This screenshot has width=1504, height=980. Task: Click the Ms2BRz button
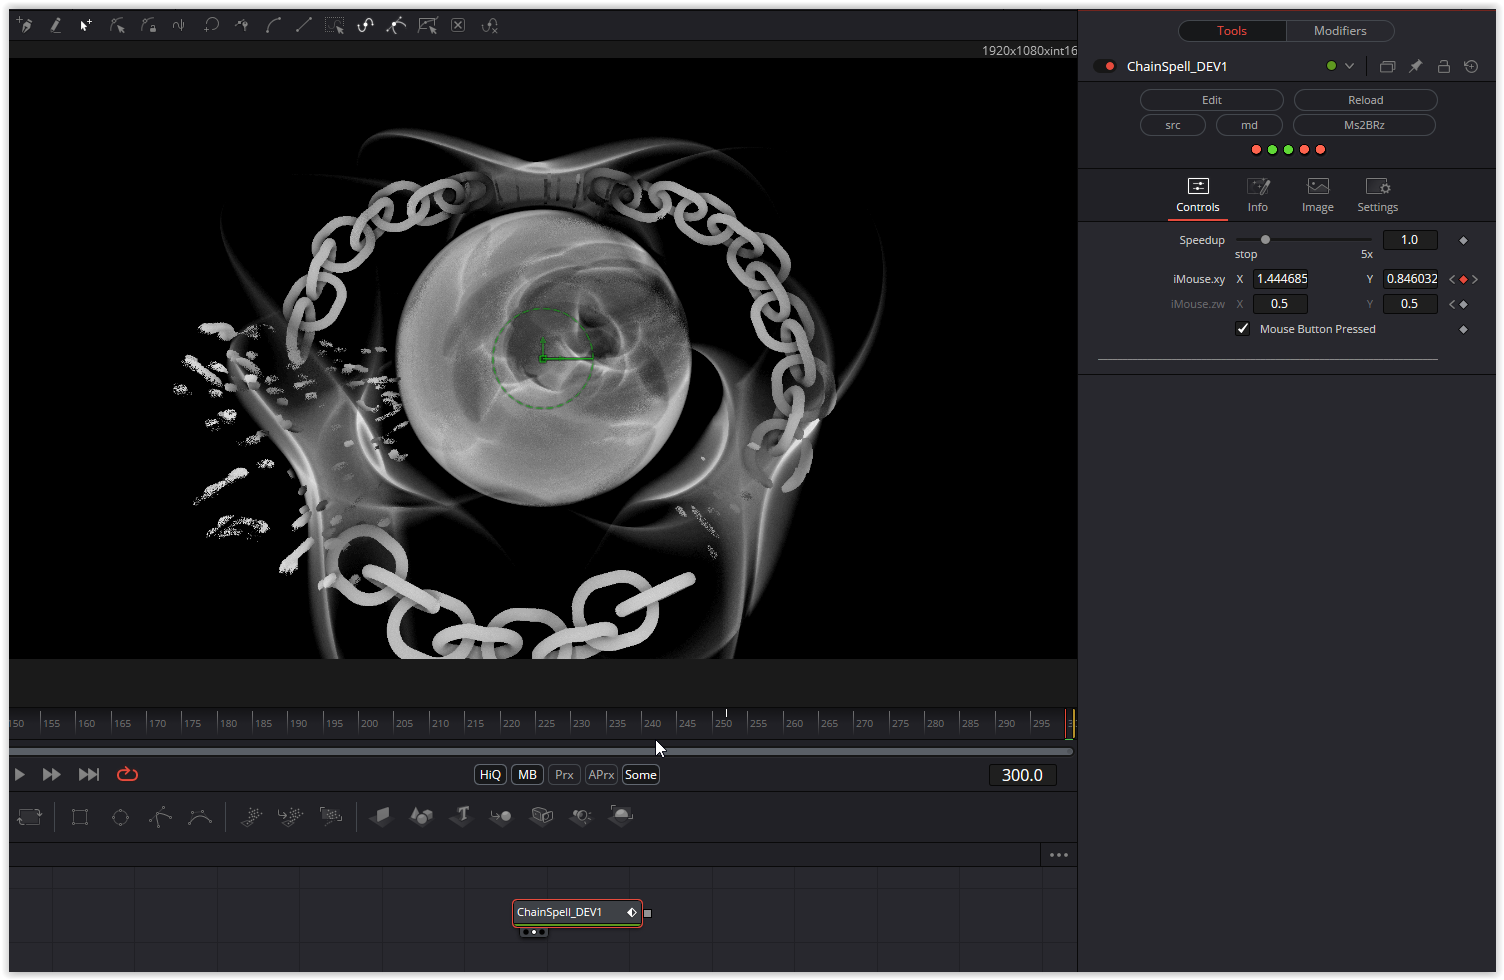(1364, 125)
